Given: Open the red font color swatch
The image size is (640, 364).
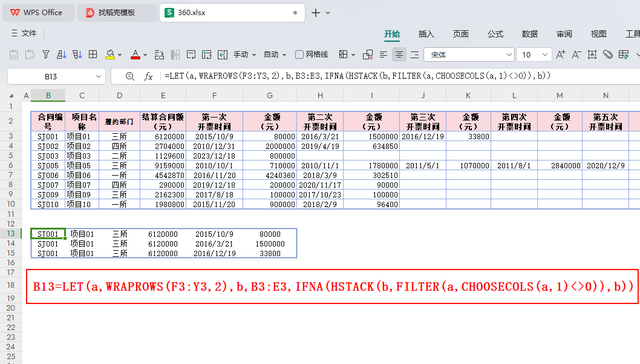Looking at the screenshot, I should (135, 55).
